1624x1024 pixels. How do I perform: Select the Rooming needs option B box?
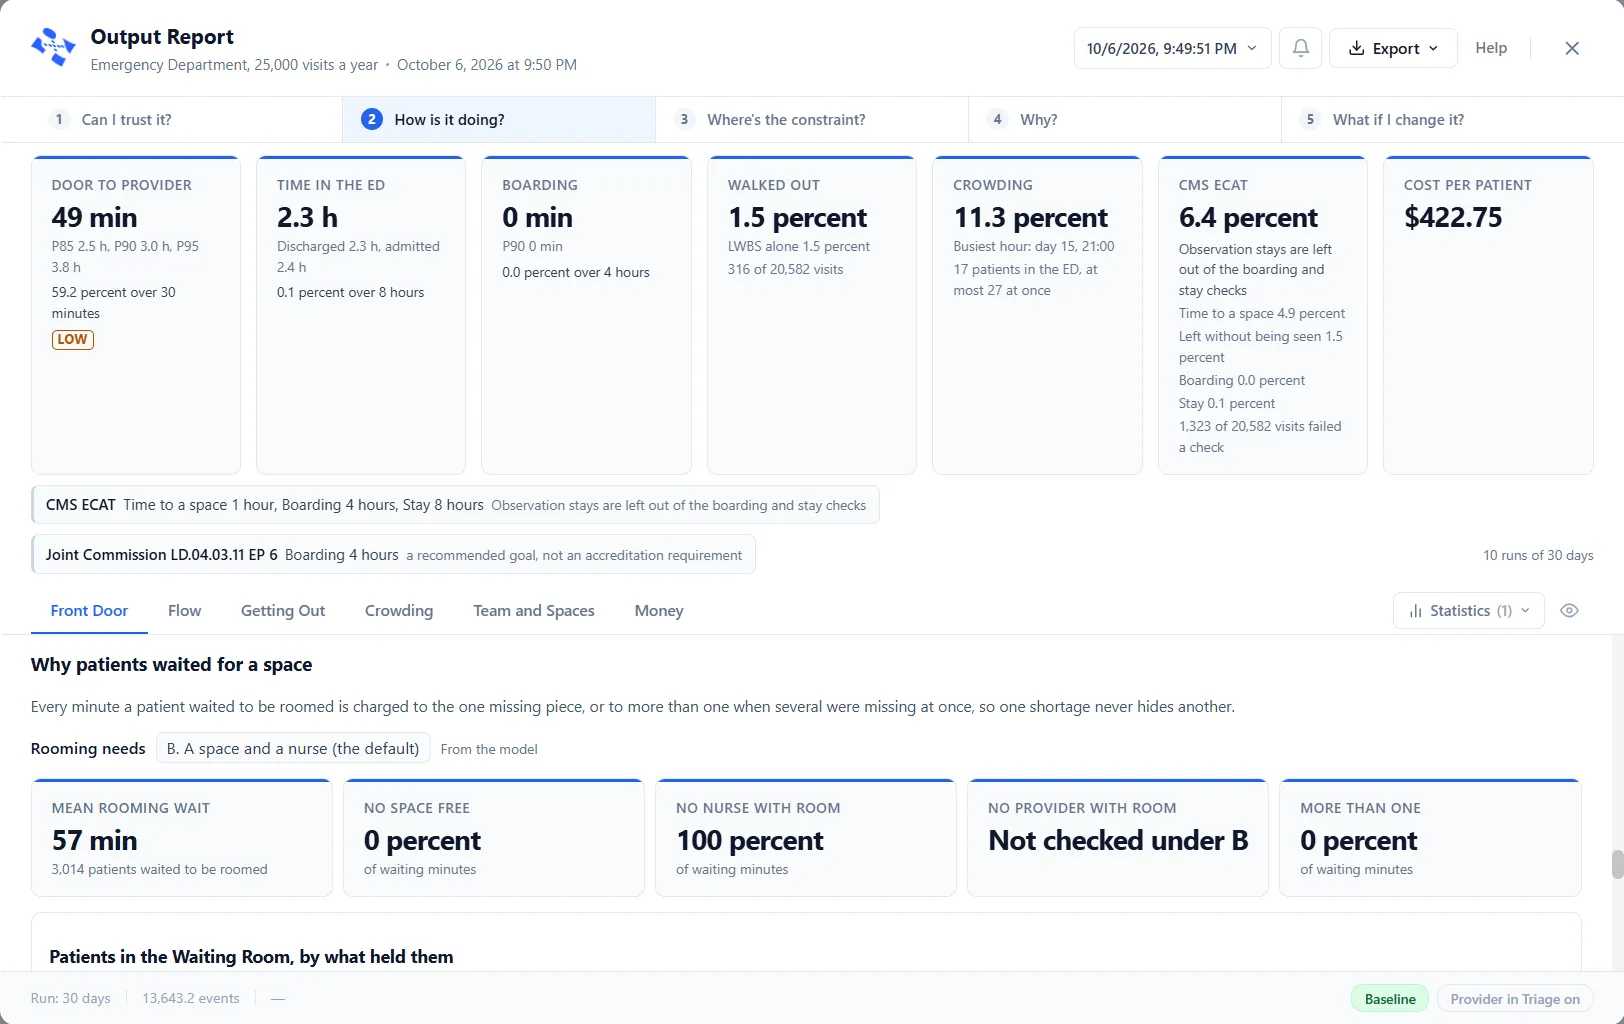293,749
